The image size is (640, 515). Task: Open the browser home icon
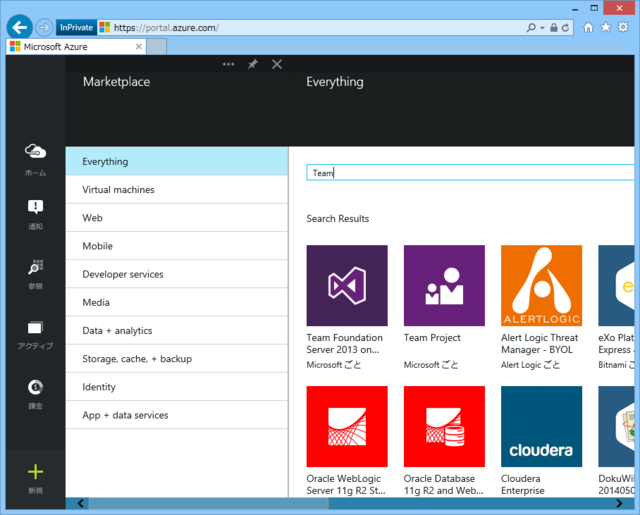point(588,27)
